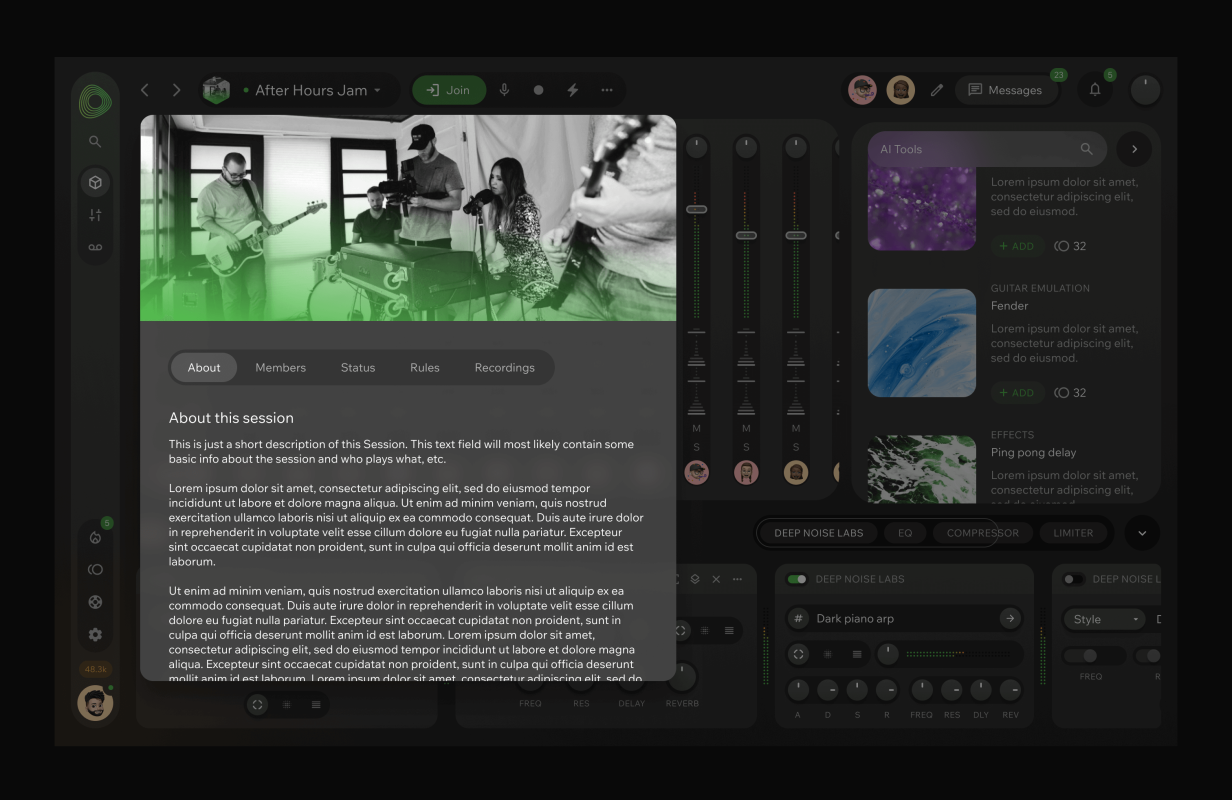Enable the second Deep Noise Labs module switch
The width and height of the screenshot is (1232, 800).
(x=1074, y=579)
